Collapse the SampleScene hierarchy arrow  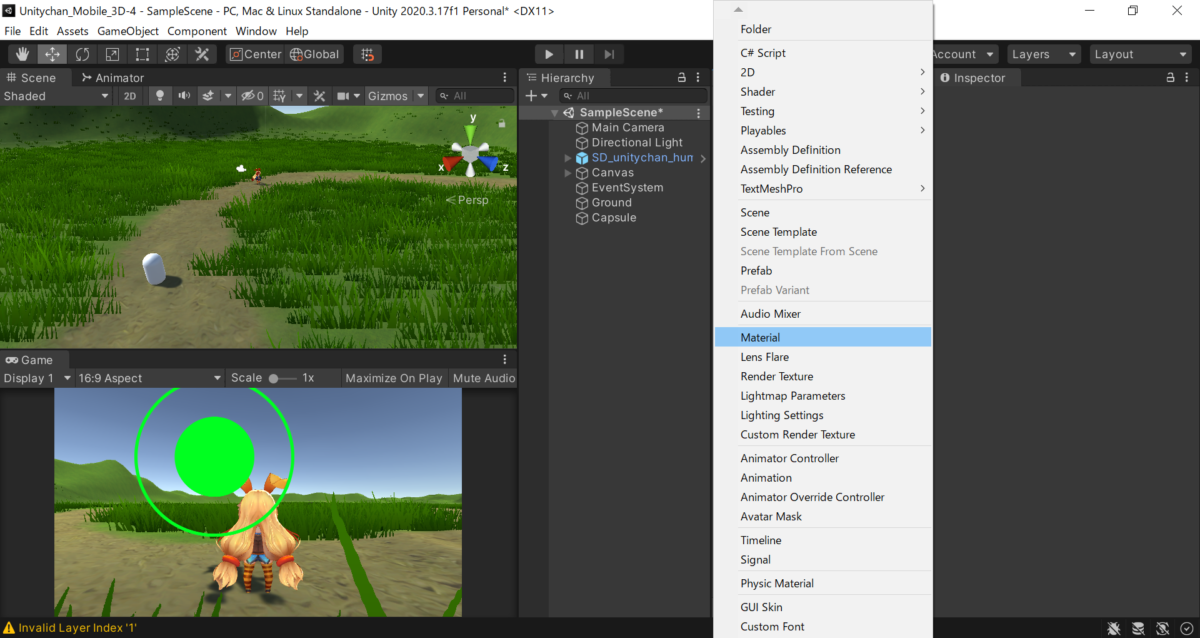click(x=555, y=113)
